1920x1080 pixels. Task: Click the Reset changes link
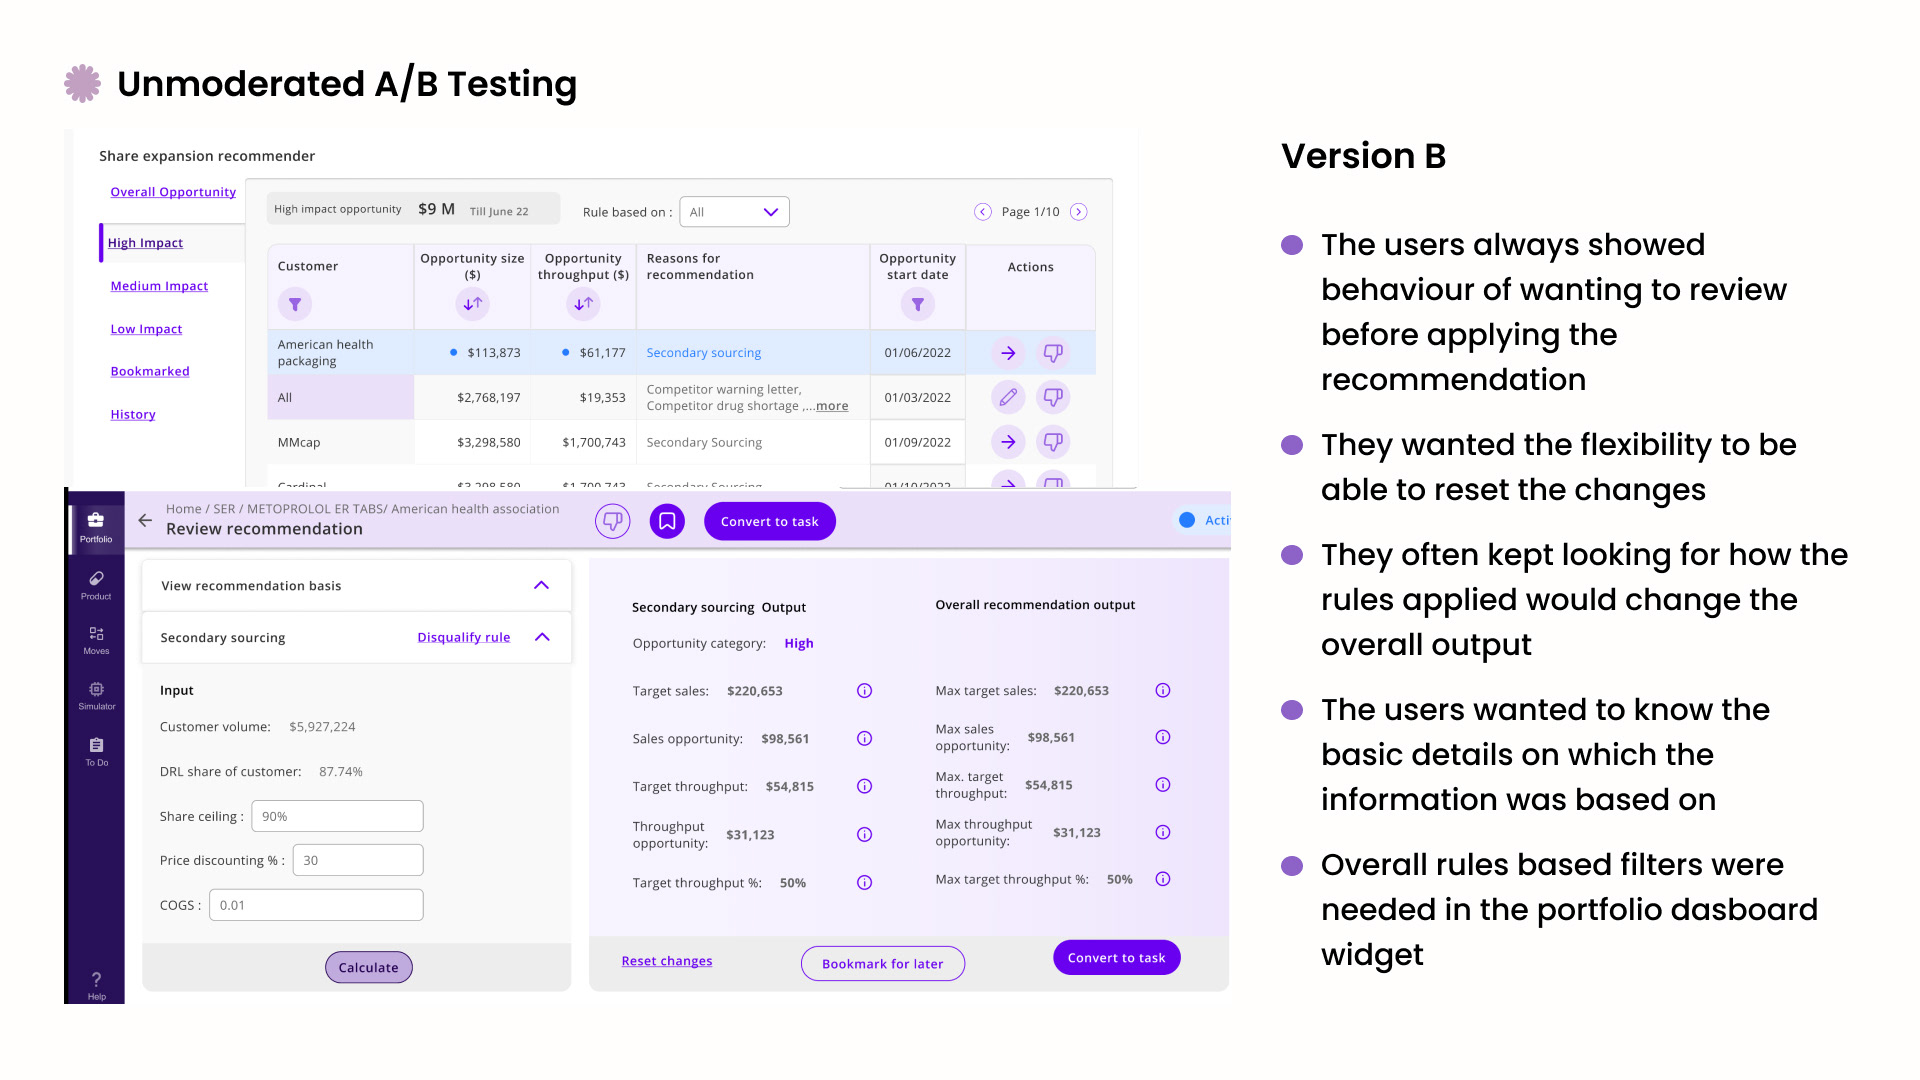pyautogui.click(x=667, y=961)
